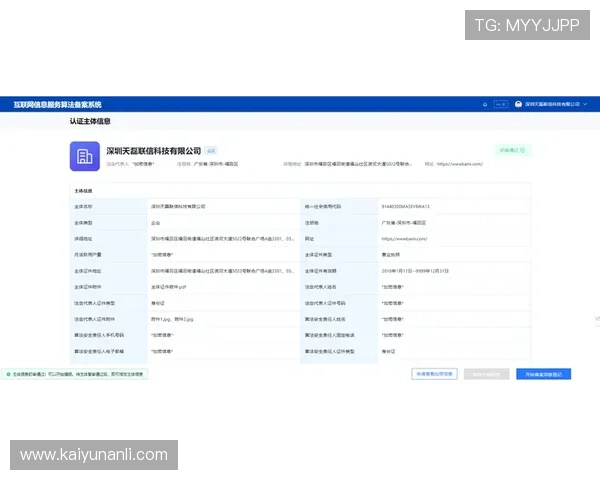Open the website link under the company heading
This screenshot has width=600, height=480.
coord(460,164)
